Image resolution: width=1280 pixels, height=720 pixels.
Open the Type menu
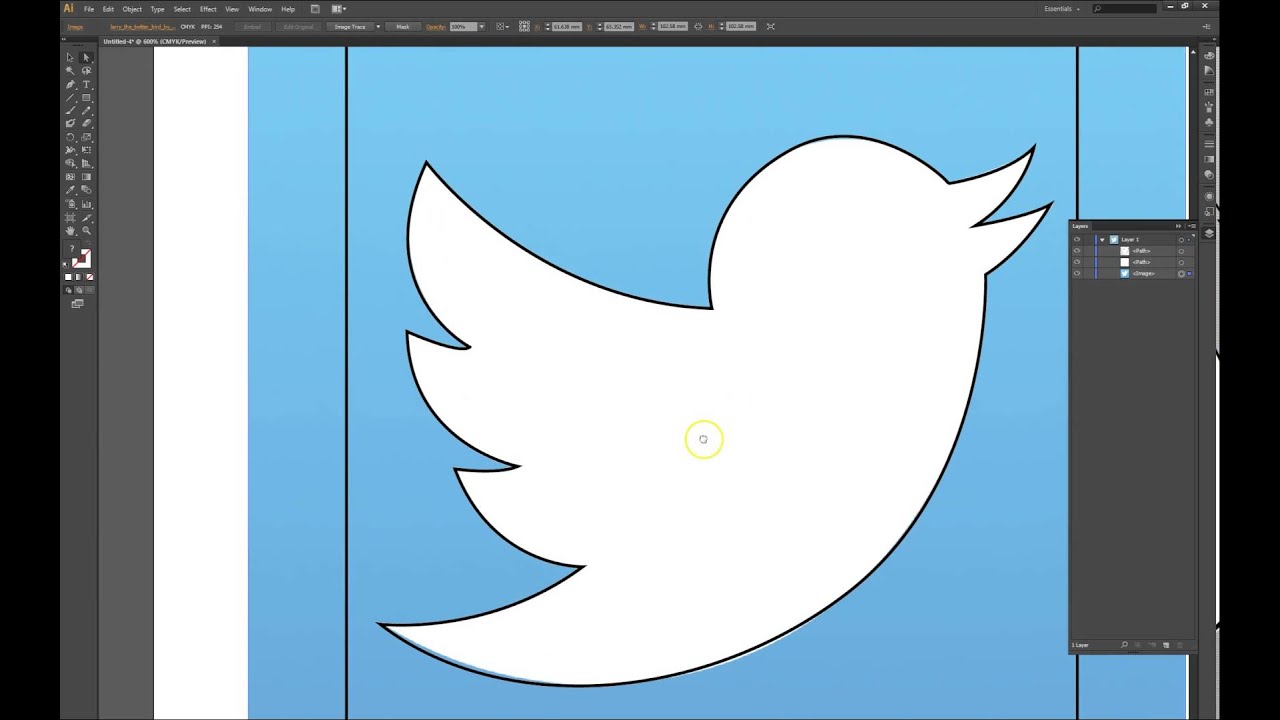click(157, 9)
